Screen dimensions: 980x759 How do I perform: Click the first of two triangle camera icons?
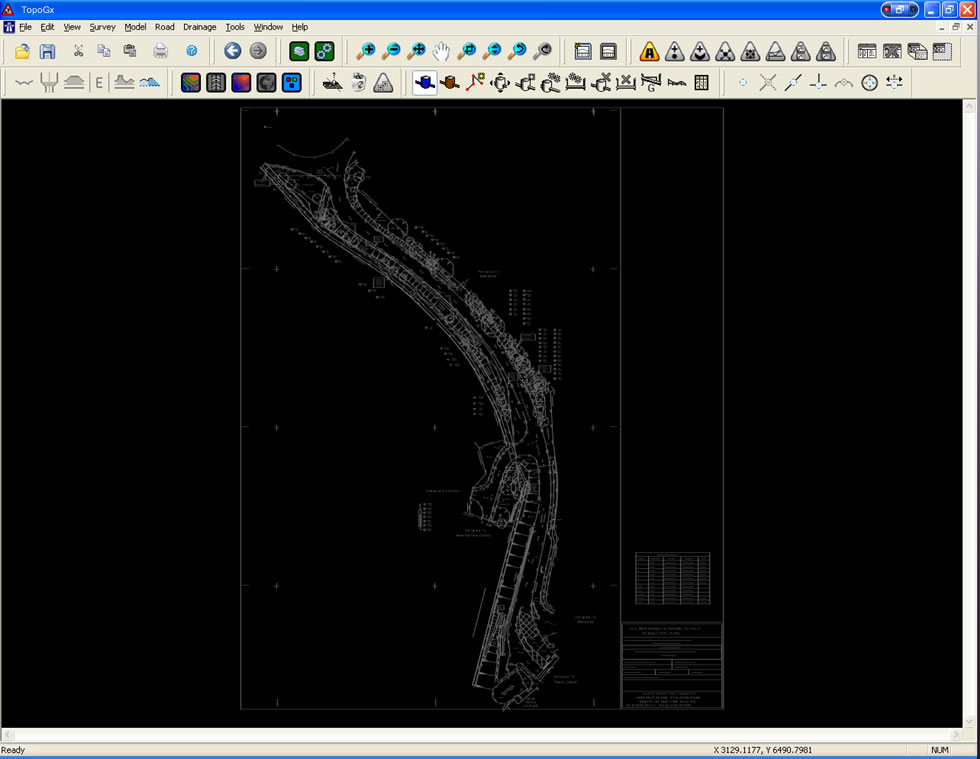(801, 51)
